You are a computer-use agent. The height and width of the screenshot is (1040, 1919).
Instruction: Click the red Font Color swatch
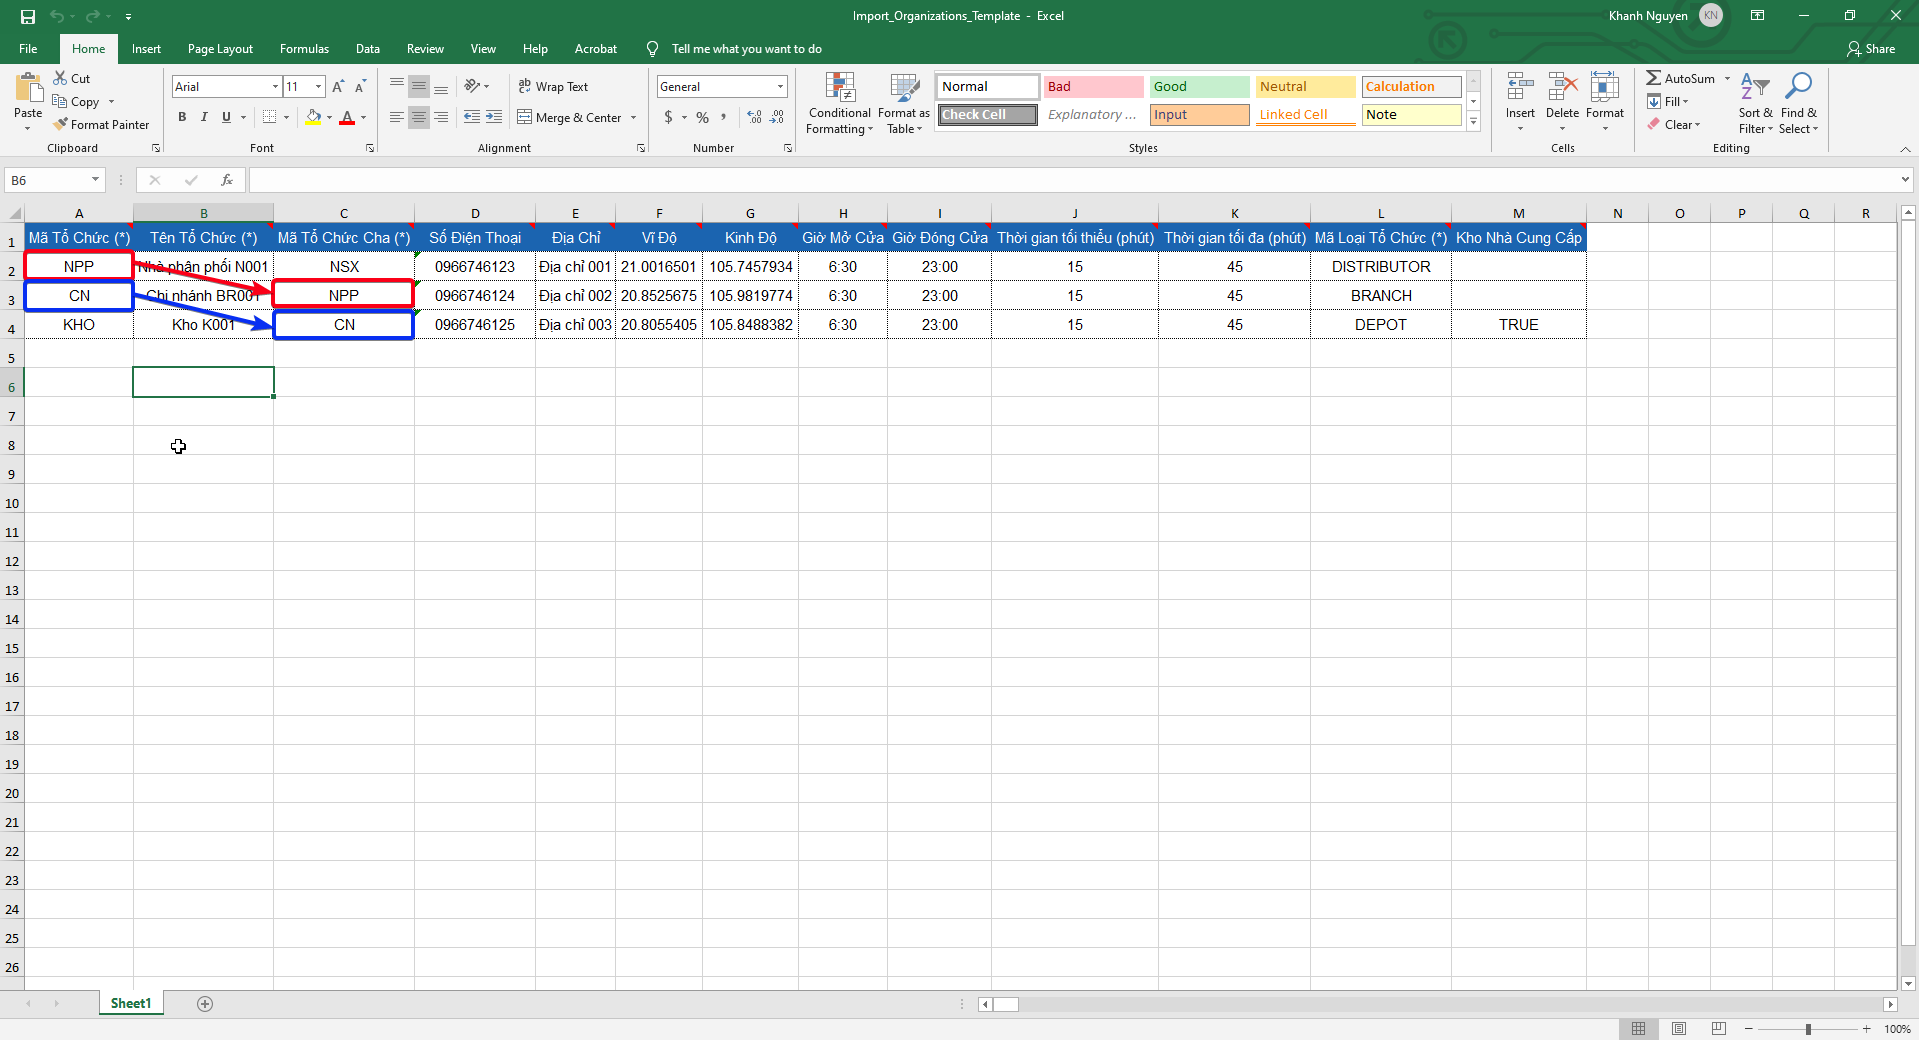point(347,117)
